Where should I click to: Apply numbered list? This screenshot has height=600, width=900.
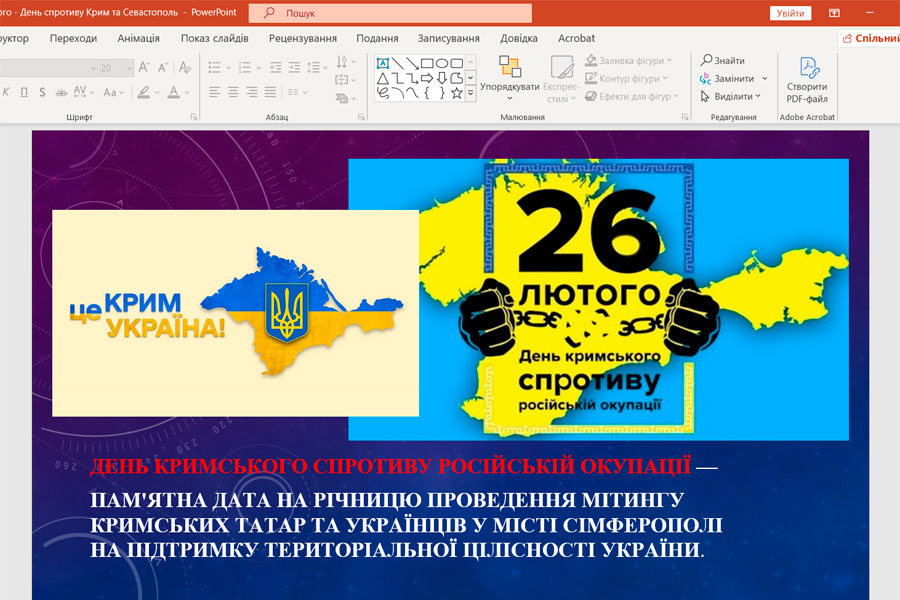coord(245,68)
